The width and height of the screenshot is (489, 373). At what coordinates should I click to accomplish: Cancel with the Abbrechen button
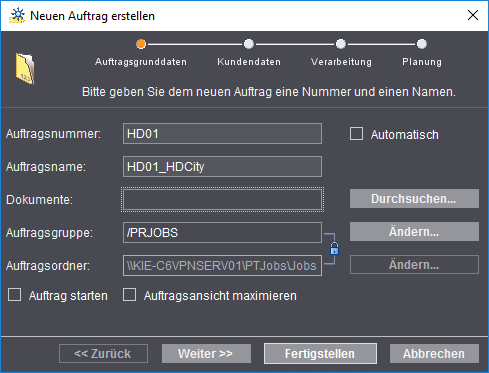tap(434, 354)
